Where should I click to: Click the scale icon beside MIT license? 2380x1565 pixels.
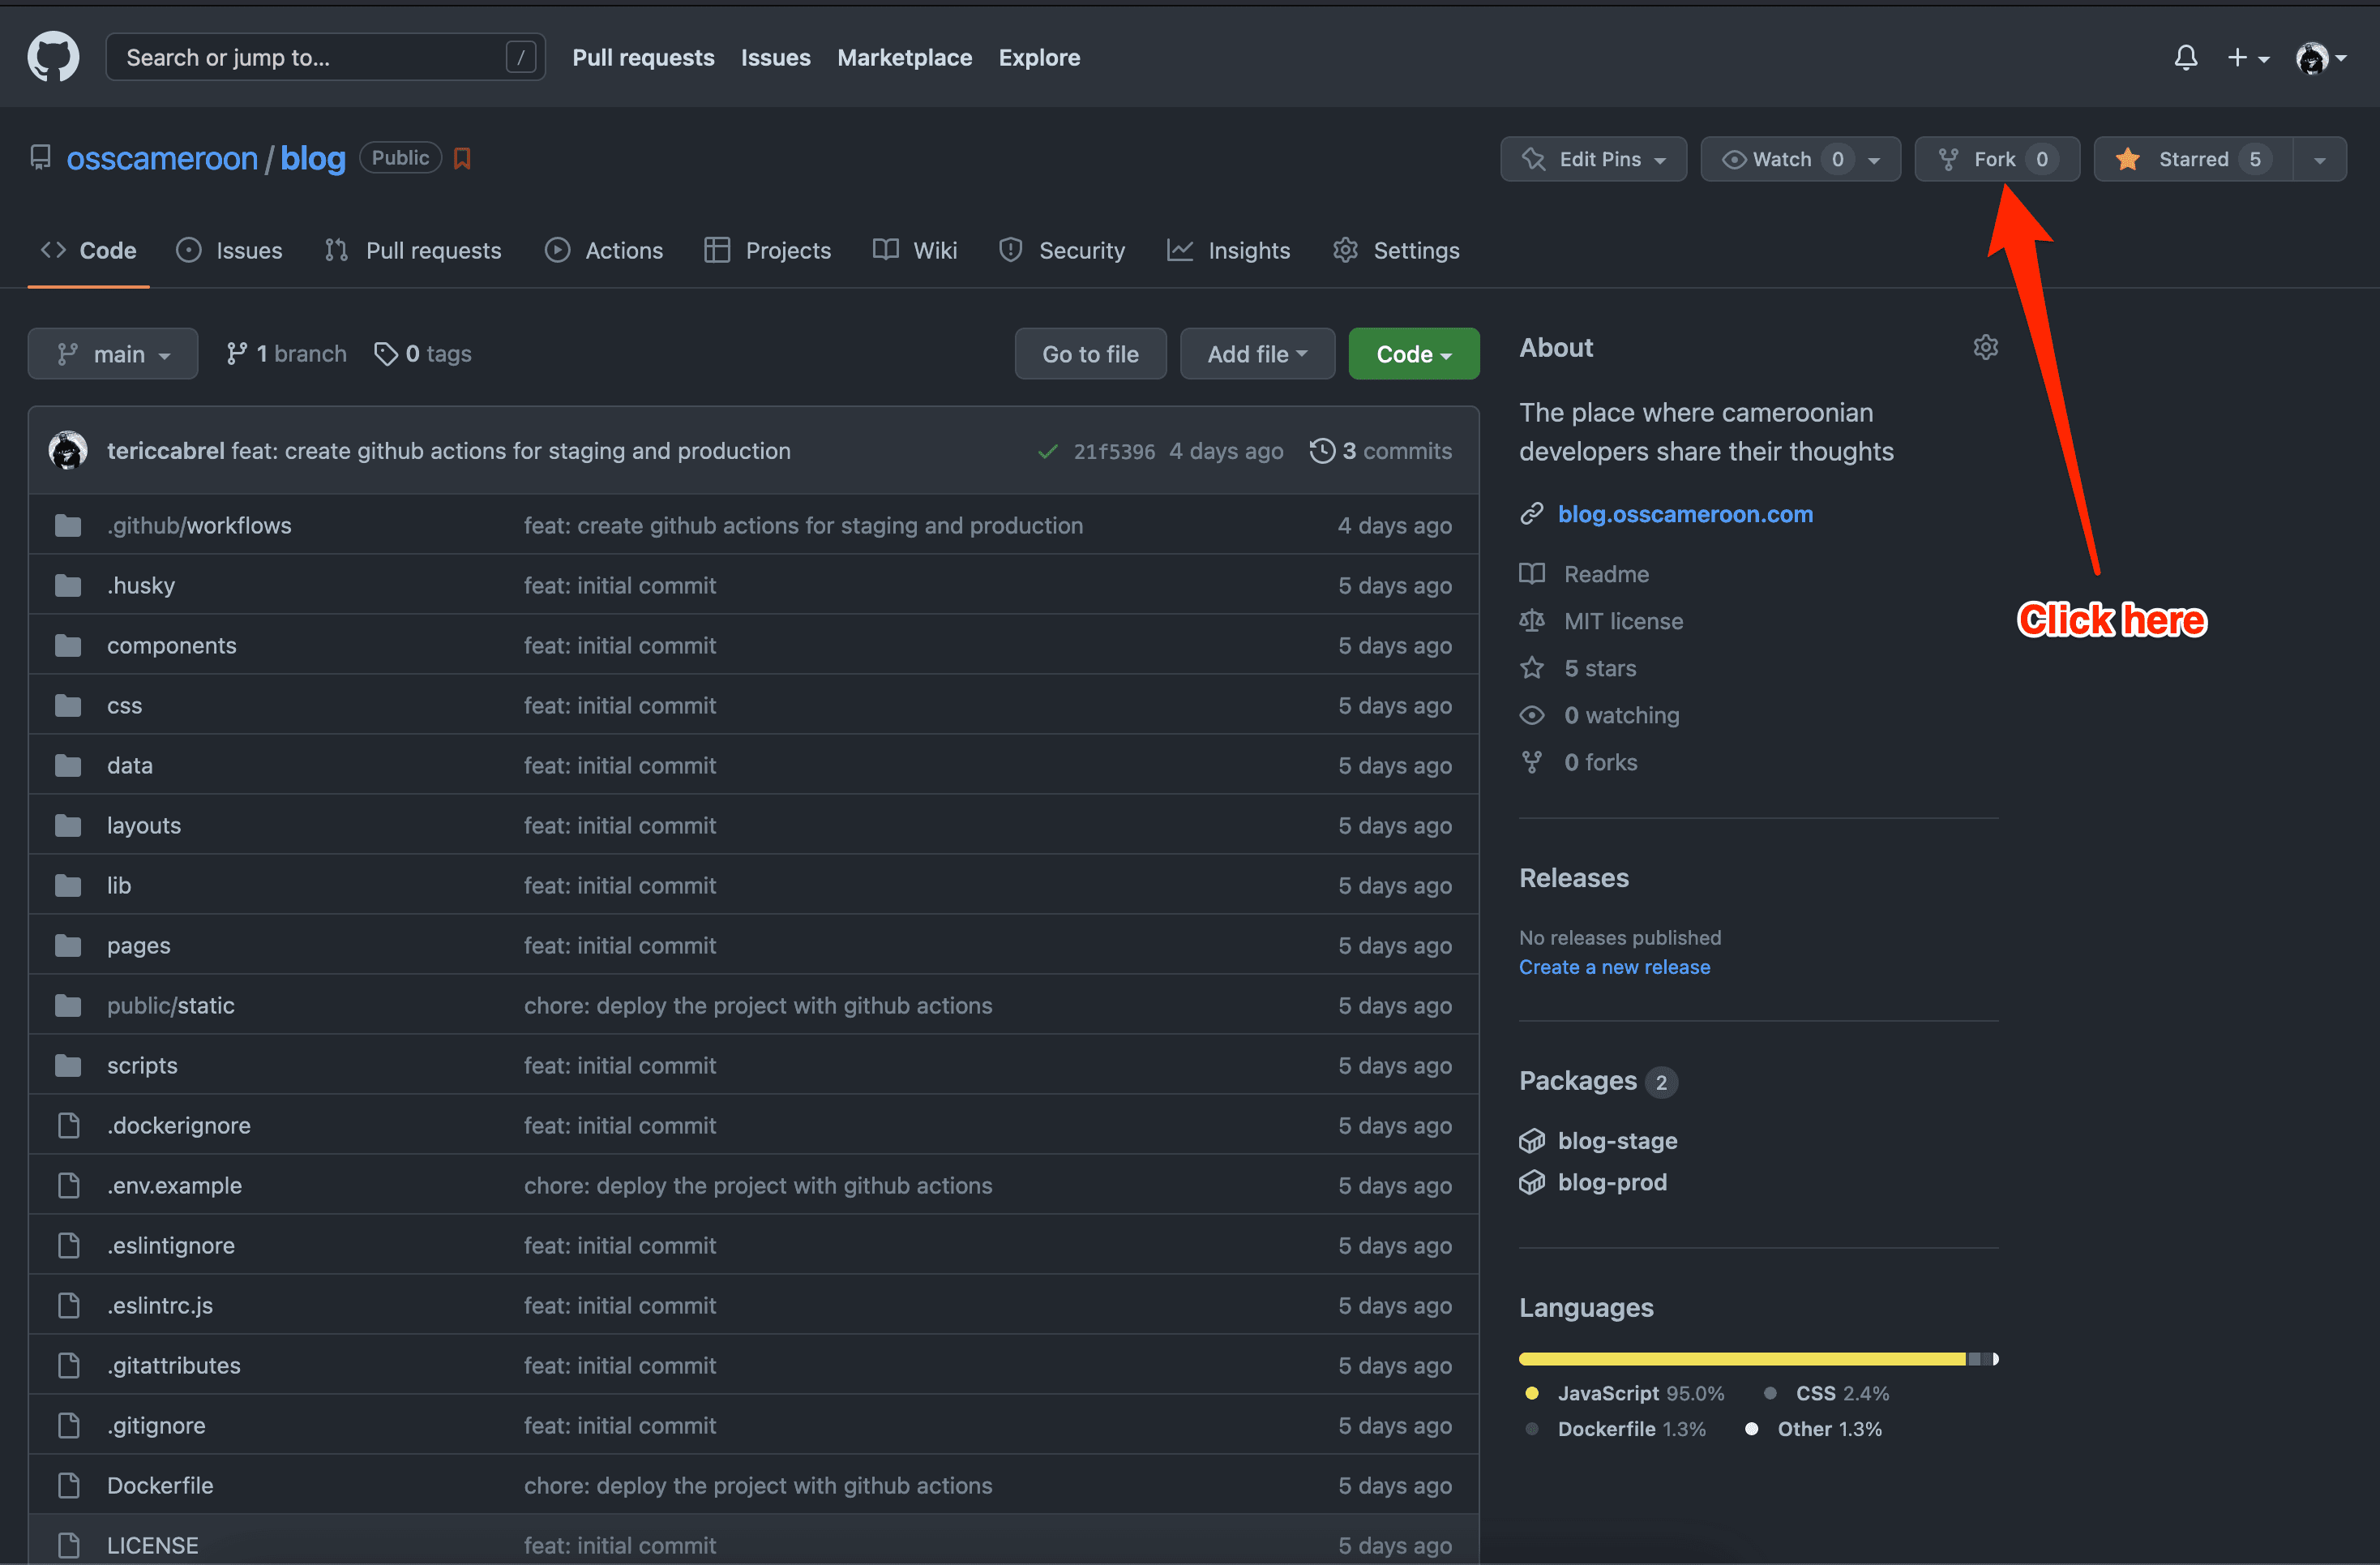(x=1532, y=620)
